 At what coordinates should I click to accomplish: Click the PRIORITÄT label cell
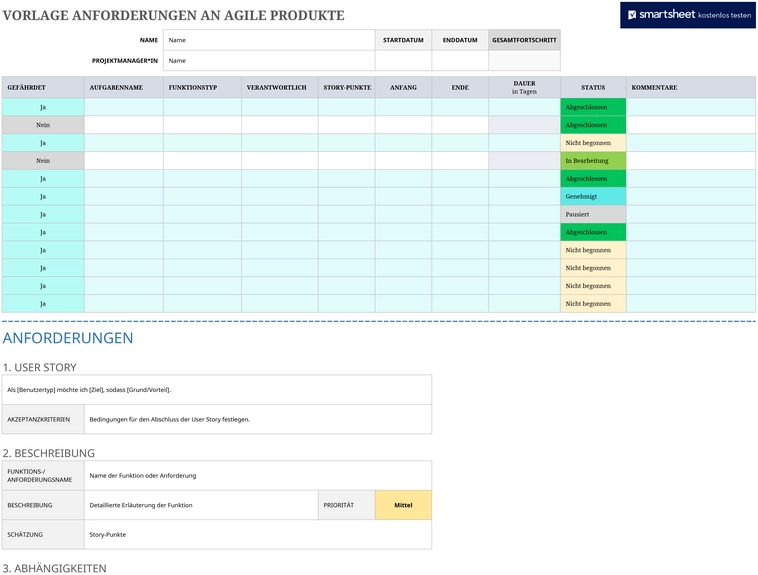pos(347,505)
